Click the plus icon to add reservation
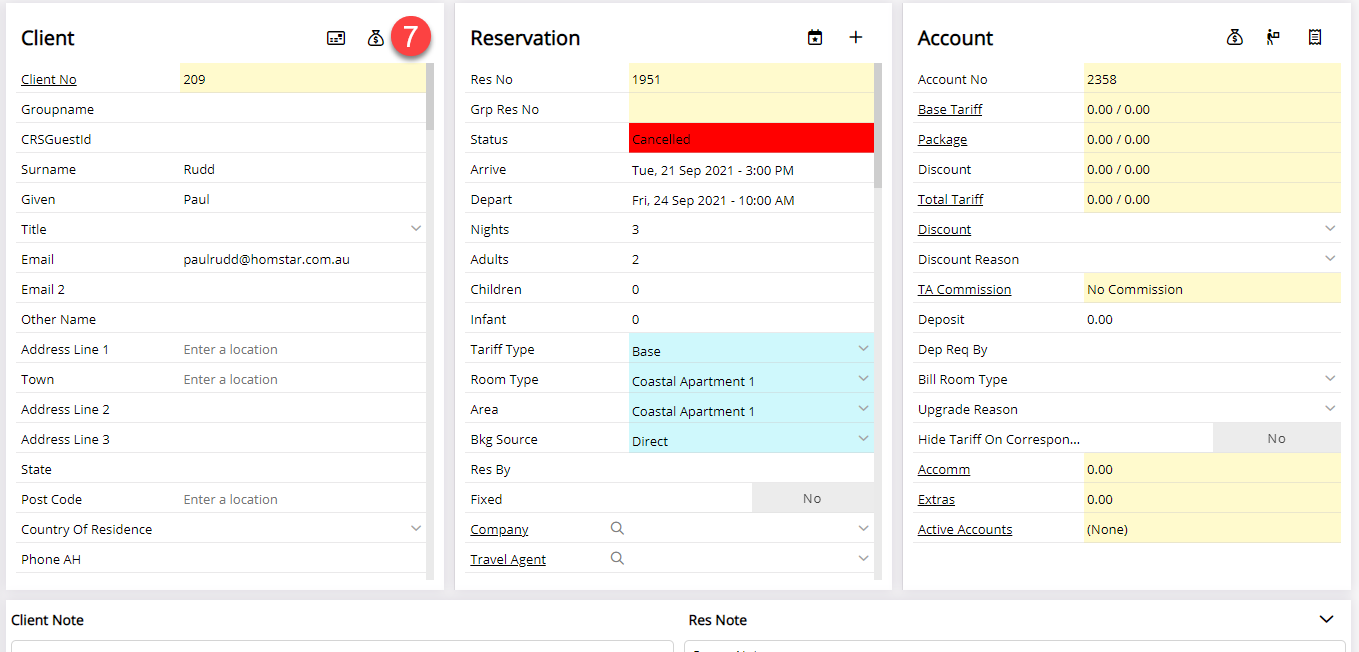The height and width of the screenshot is (652, 1359). (855, 38)
